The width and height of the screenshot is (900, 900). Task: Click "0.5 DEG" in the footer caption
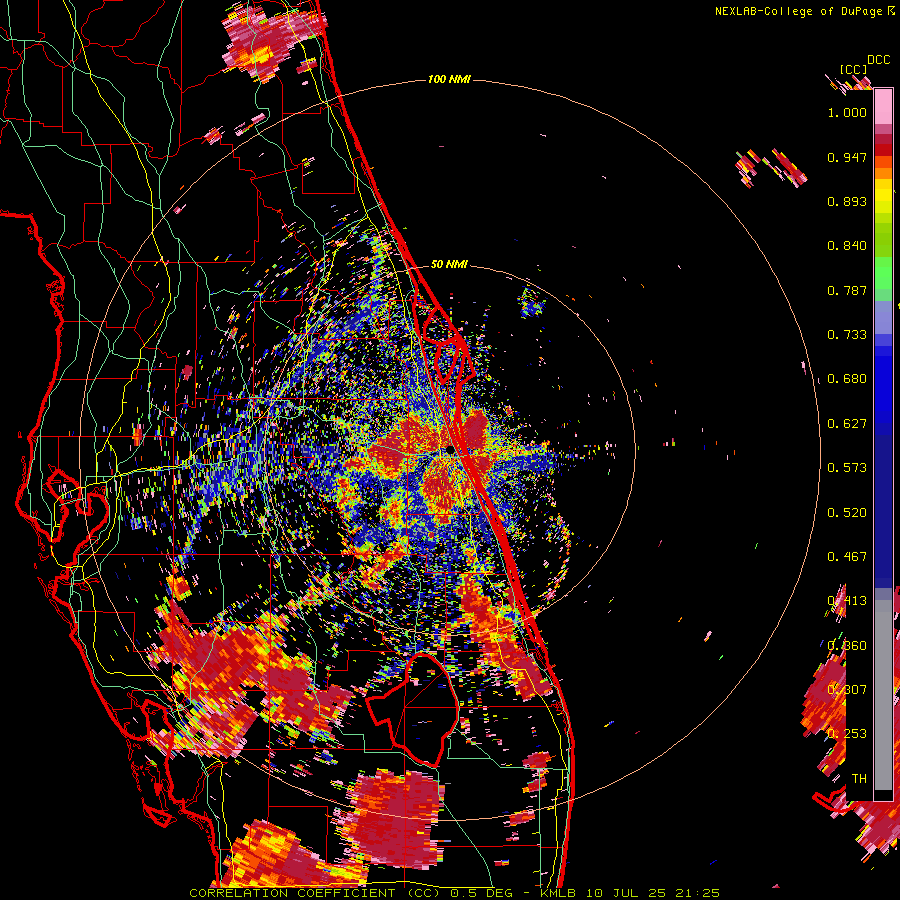point(482,893)
